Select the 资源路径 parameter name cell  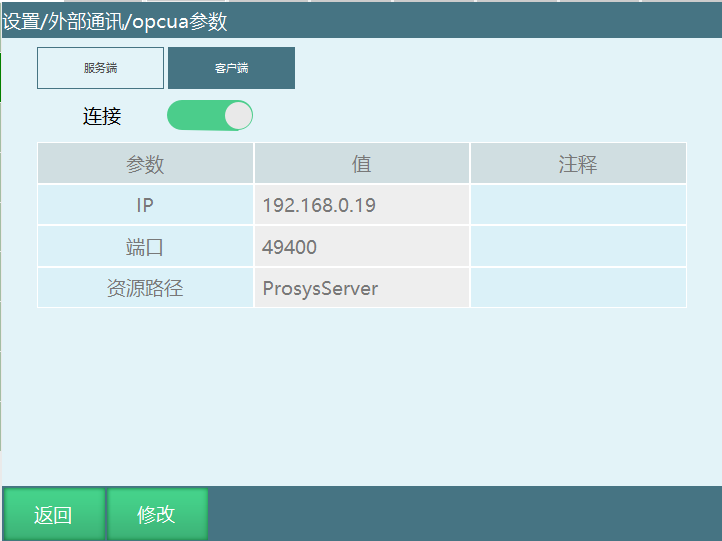click(145, 288)
